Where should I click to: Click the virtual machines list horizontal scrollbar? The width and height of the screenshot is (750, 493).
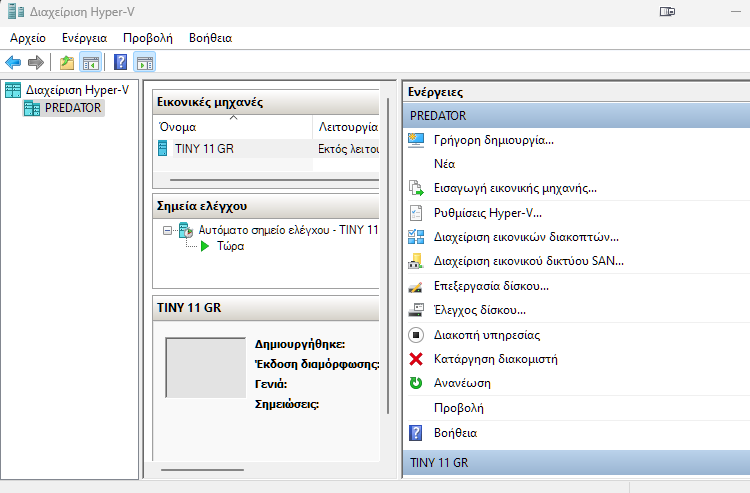point(274,180)
